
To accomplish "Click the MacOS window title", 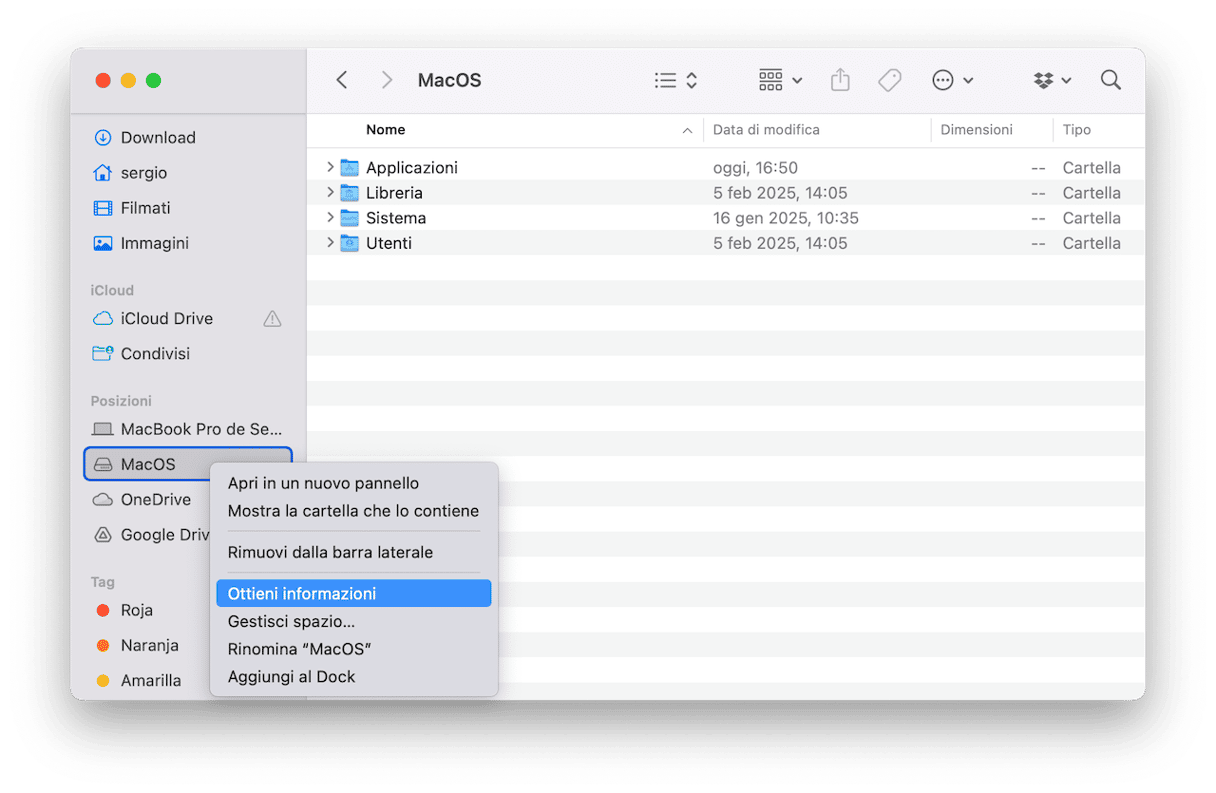I will 449,81.
